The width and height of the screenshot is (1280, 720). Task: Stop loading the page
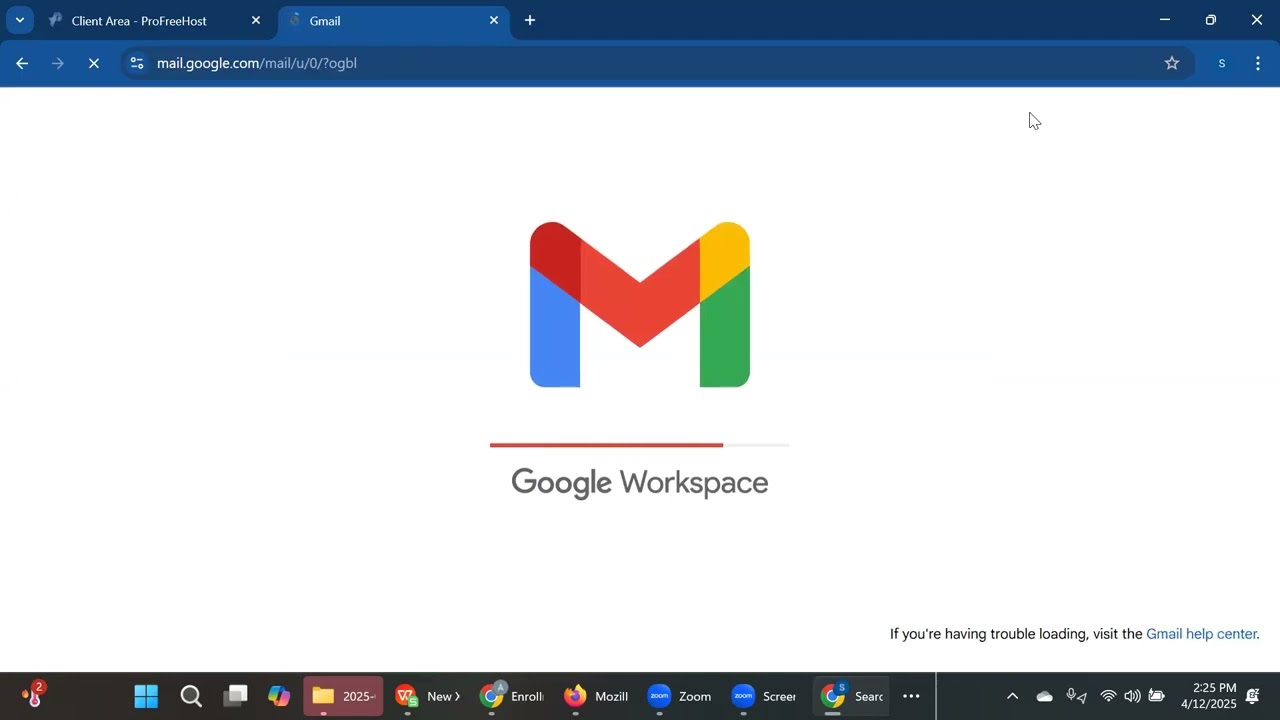coord(94,63)
